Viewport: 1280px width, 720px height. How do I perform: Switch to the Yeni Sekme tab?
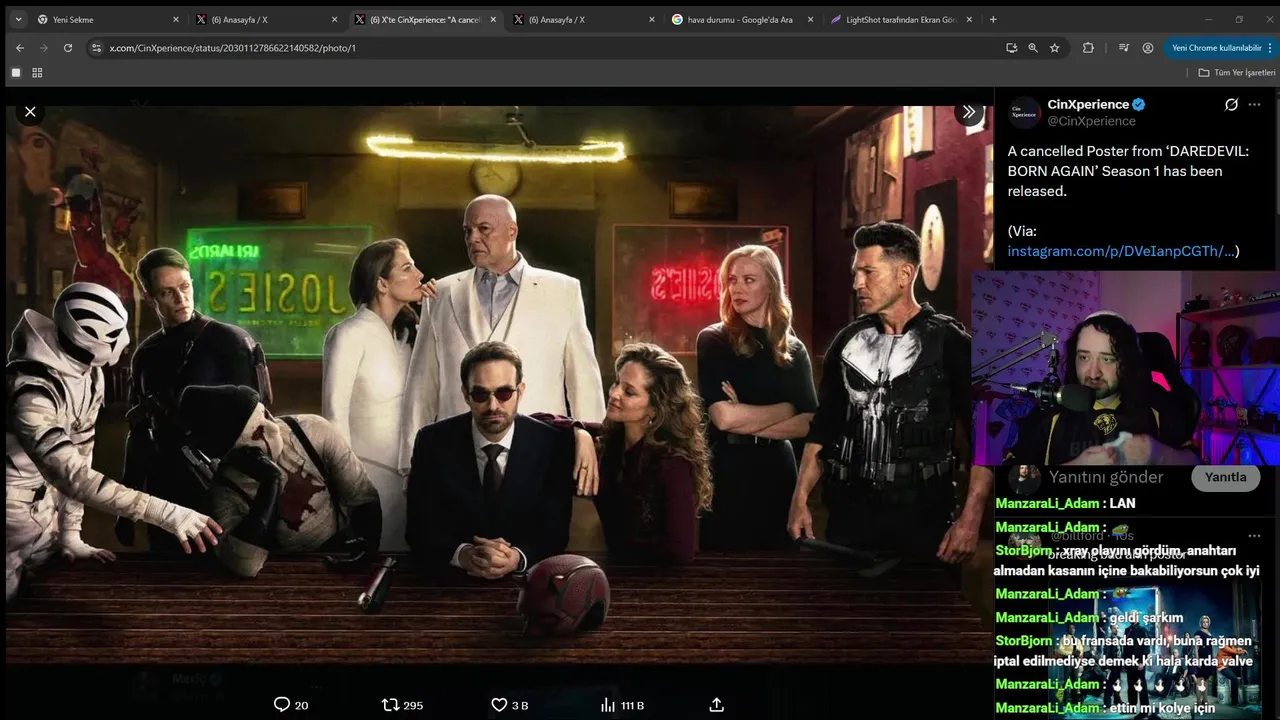(x=108, y=19)
